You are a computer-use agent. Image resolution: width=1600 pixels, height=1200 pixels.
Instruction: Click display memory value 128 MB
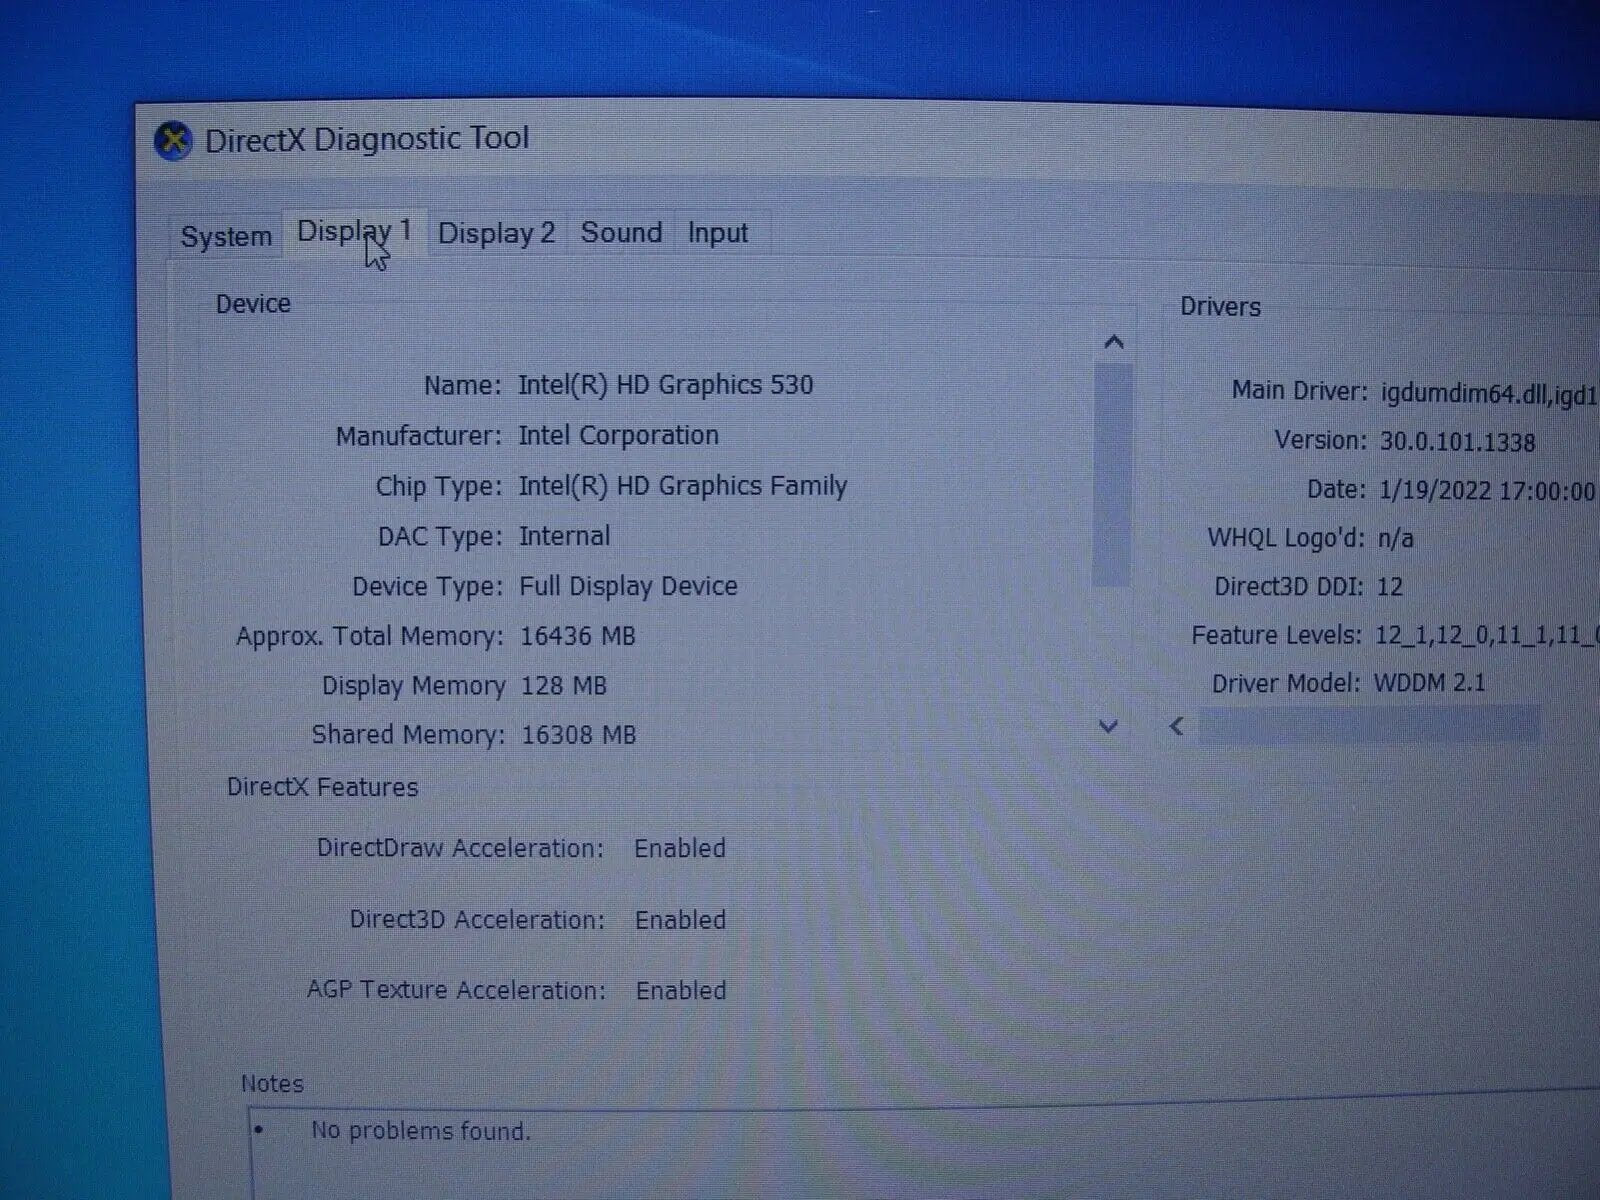point(564,686)
